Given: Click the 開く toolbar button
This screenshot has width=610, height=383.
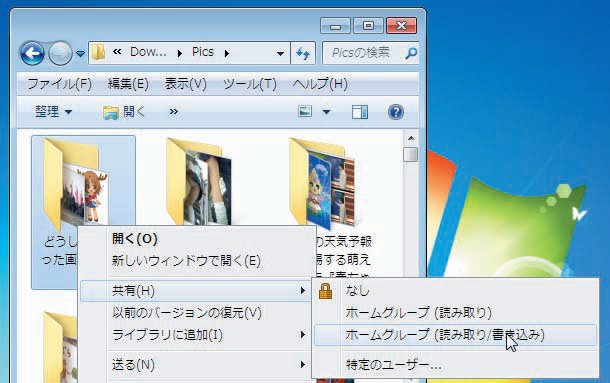Looking at the screenshot, I should (x=124, y=112).
